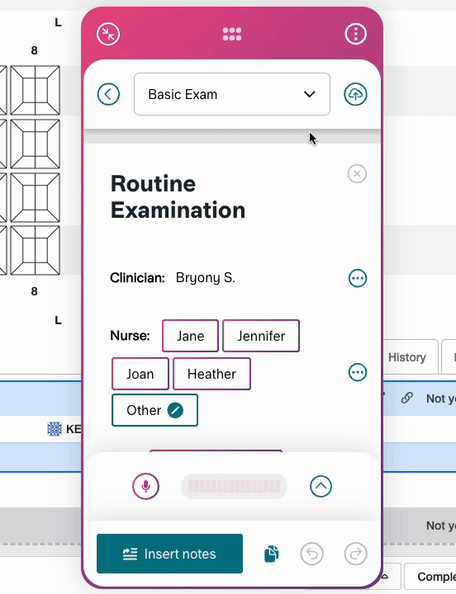The image size is (456, 594).
Task: Open the six-dot grid icon in the header
Action: (232, 34)
